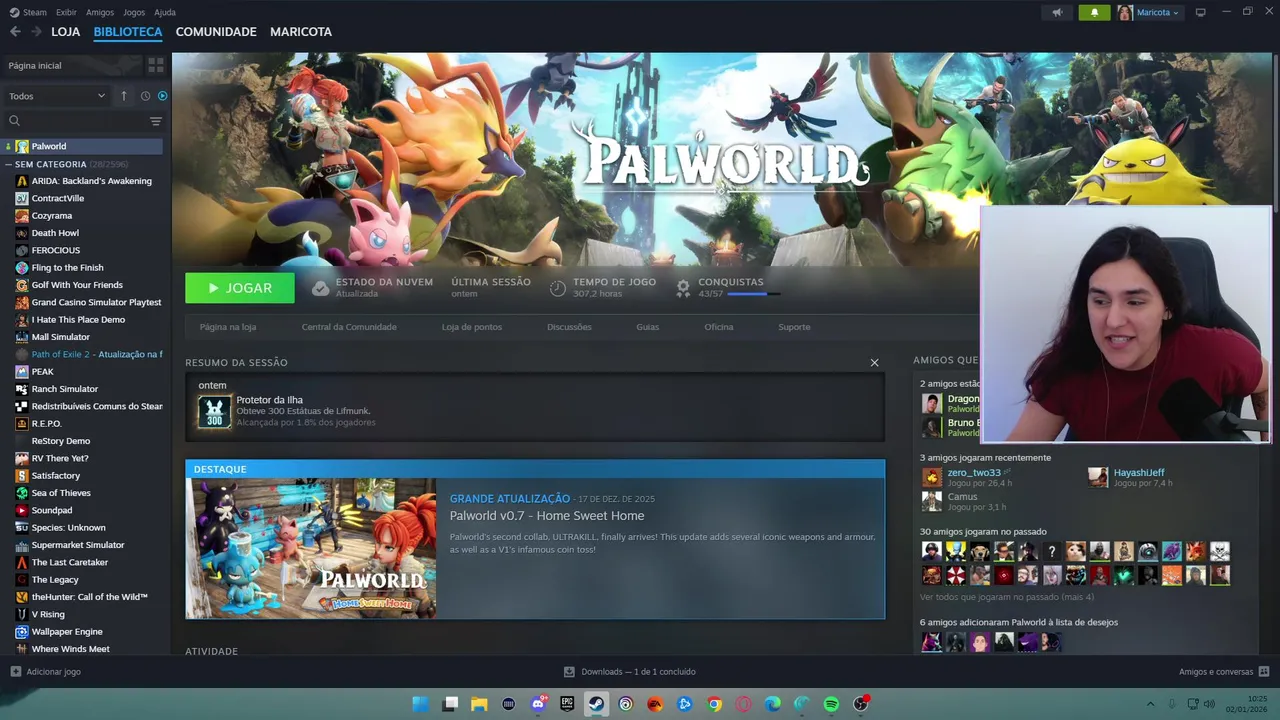
Task: Click the play time clock icon
Action: pyautogui.click(x=558, y=288)
